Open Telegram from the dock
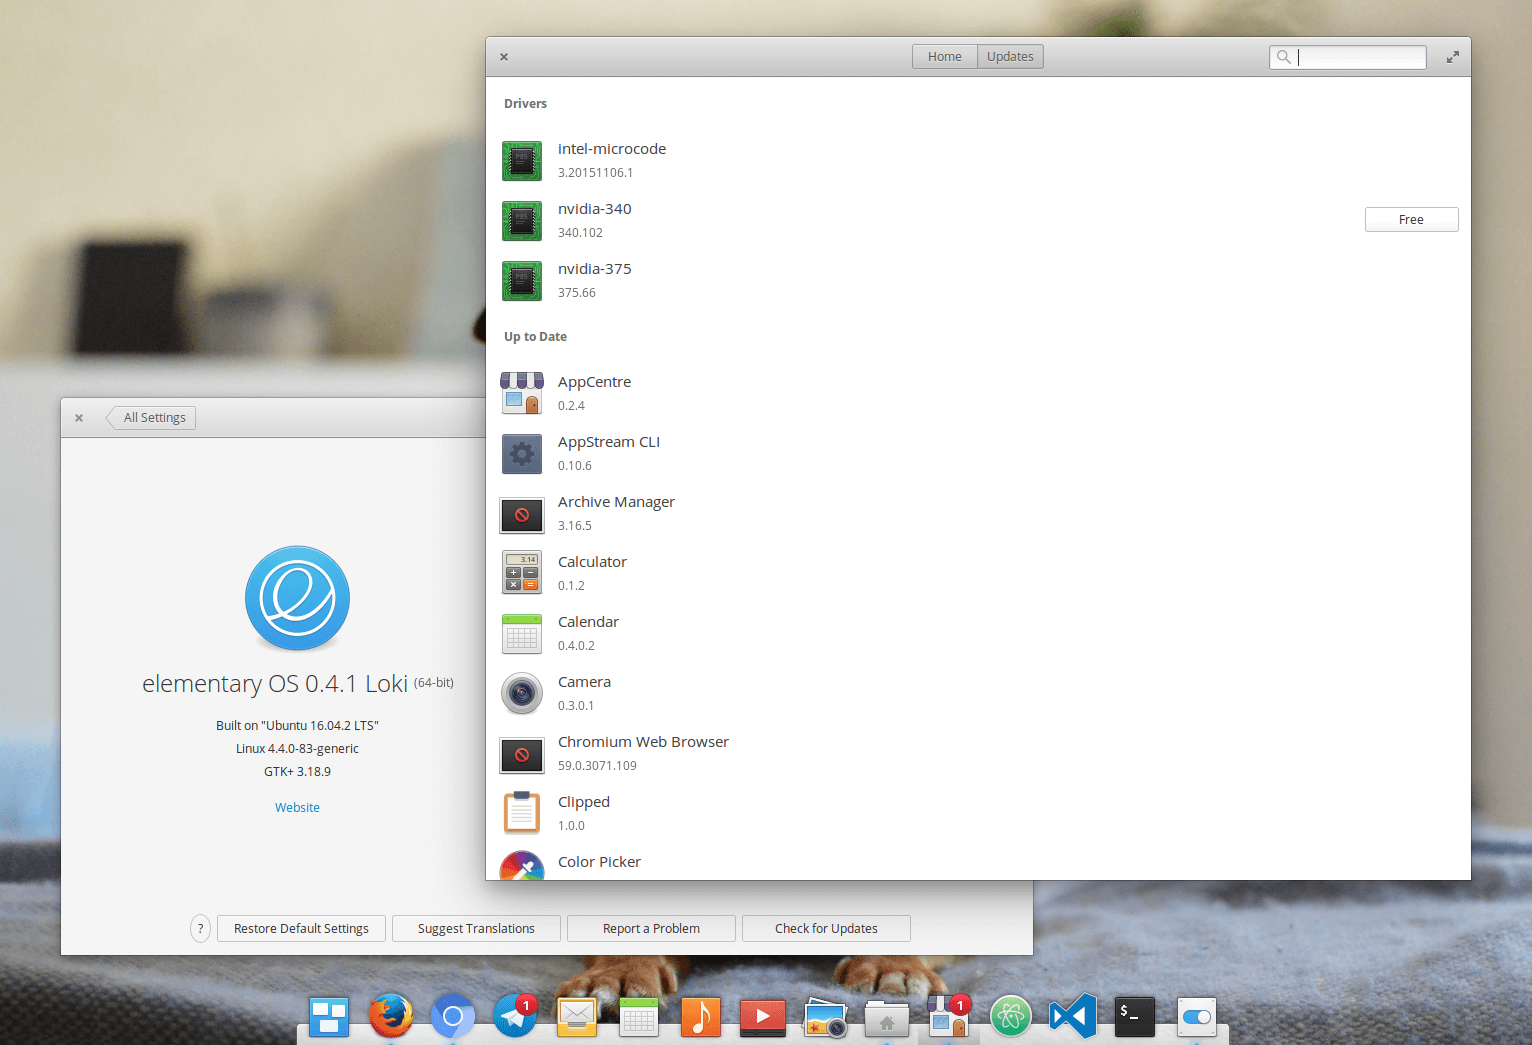1532x1045 pixels. 515,1017
